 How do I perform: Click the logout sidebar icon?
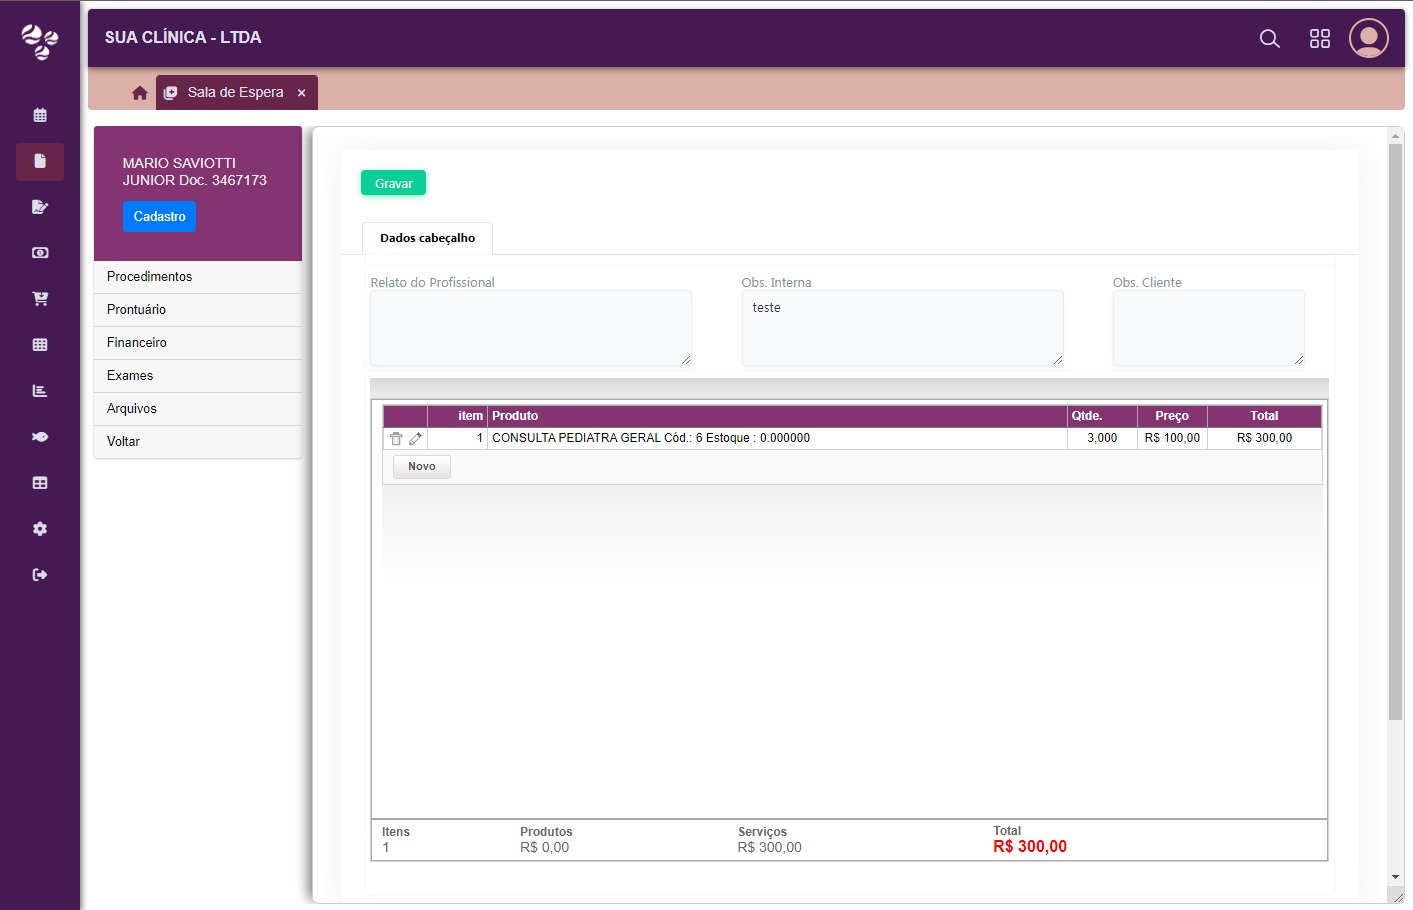40,575
